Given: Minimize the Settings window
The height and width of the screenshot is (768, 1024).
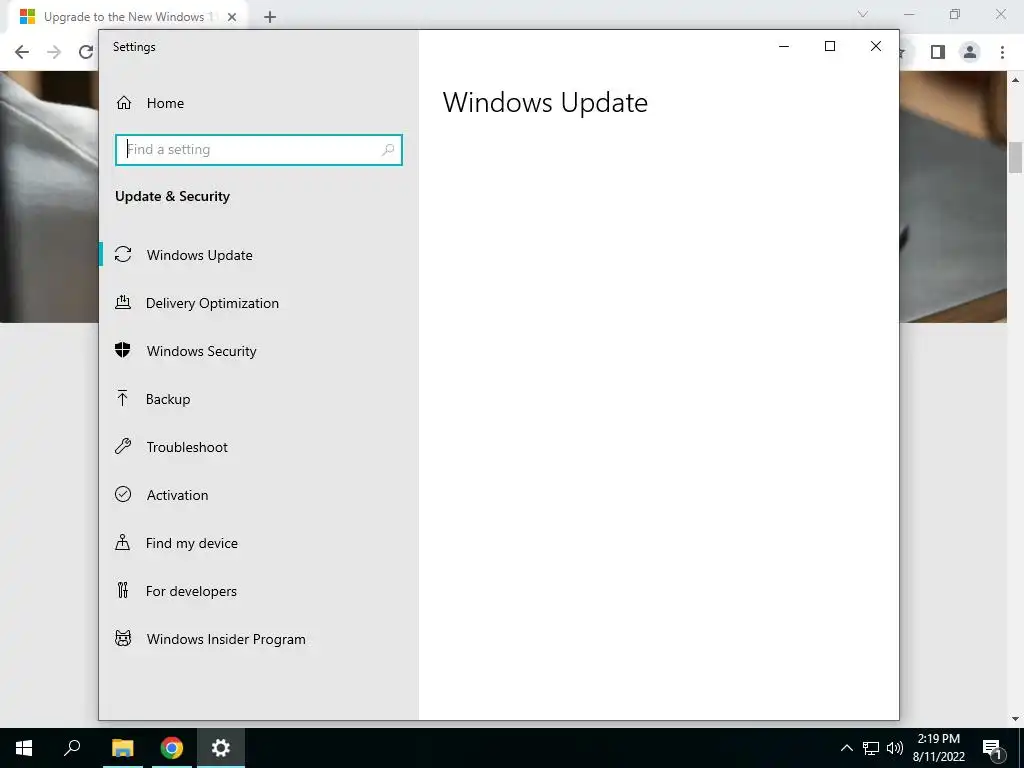Looking at the screenshot, I should click(x=784, y=46).
